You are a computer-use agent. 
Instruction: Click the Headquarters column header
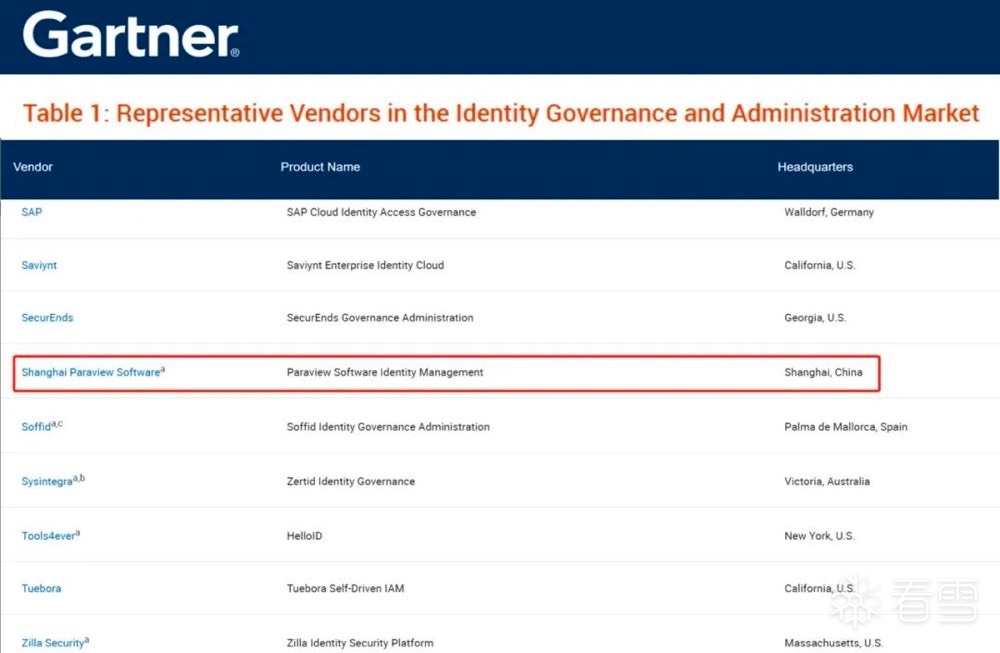coord(815,167)
